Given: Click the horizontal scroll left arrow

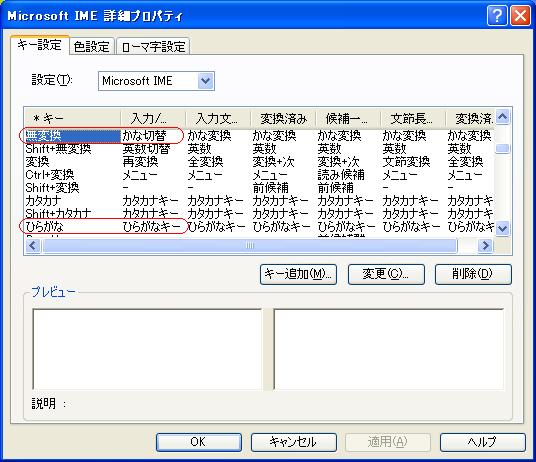Looking at the screenshot, I should pos(33,245).
